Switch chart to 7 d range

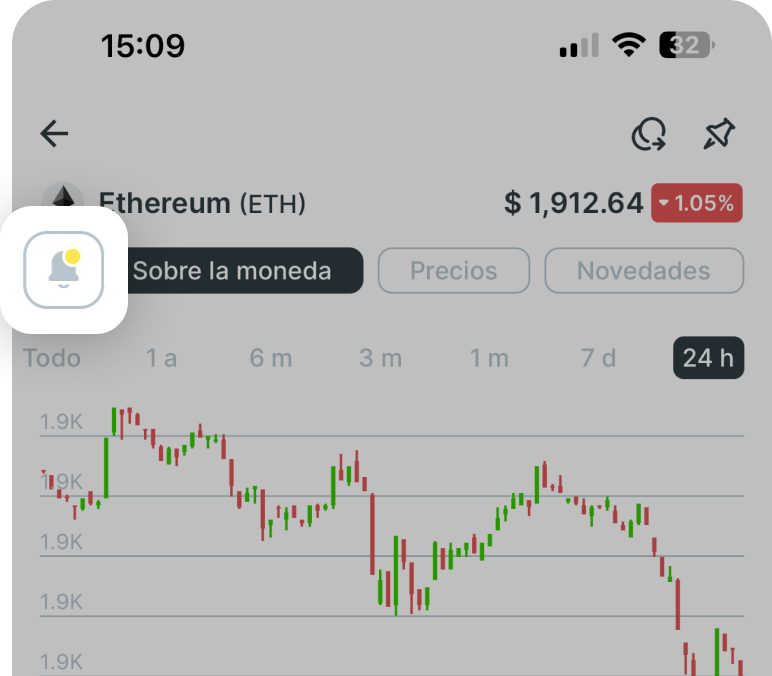coord(598,357)
